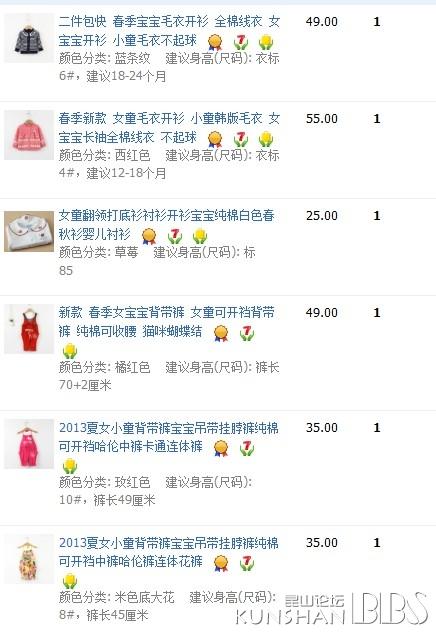Click the 7-day return icon on rose-red overalls item
Screen dimensions: 436x635
pos(247,448)
